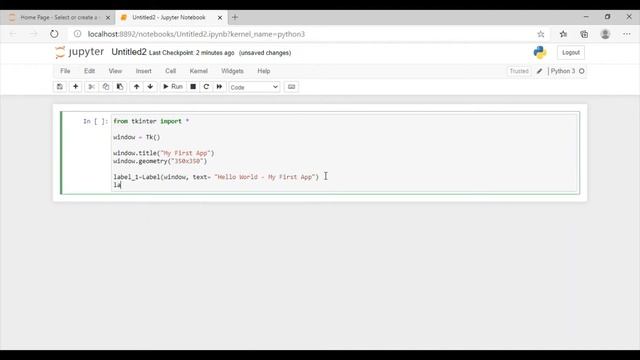Move selected cell up arrow
This screenshot has width=640, height=360.
click(x=136, y=87)
